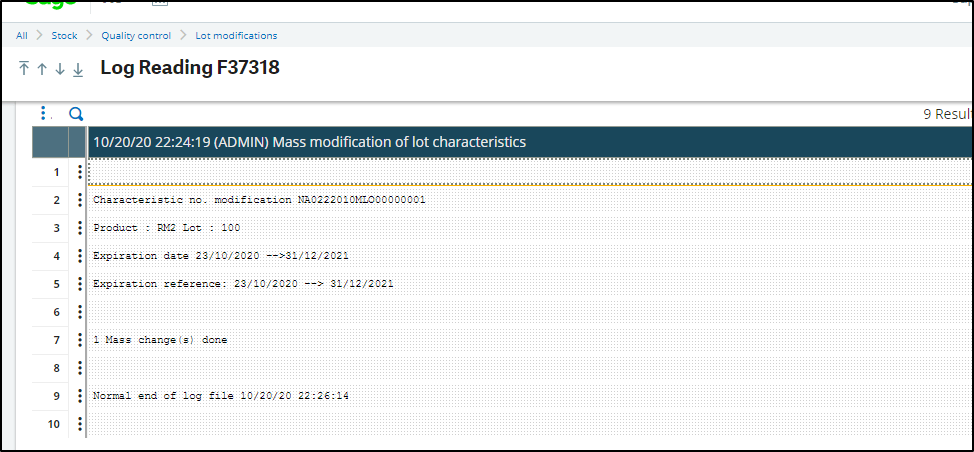Screen dimensions: 974x452
Task: Go to Lot modifications breadcrumb
Action: [x=236, y=36]
